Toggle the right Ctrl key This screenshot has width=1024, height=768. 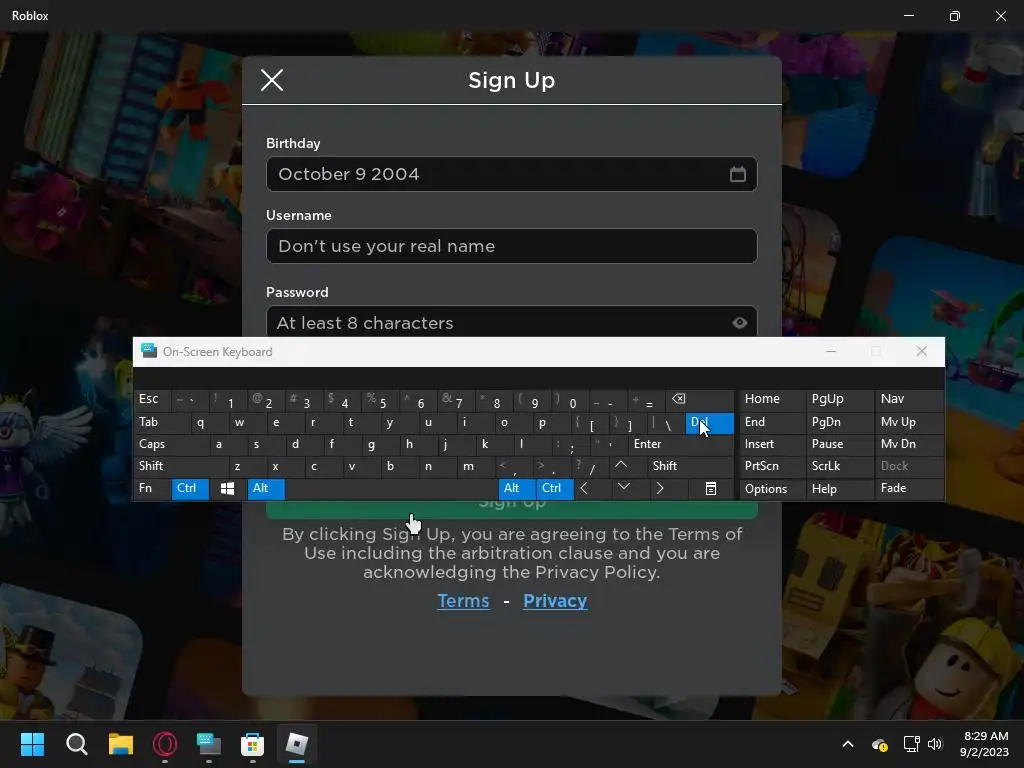[555, 488]
